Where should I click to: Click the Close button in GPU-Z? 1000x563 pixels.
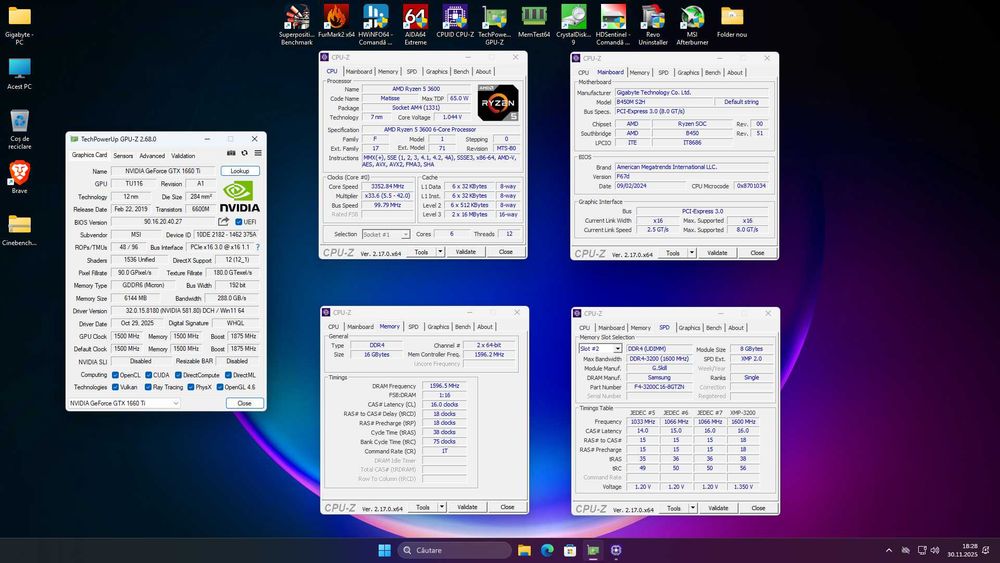244,403
